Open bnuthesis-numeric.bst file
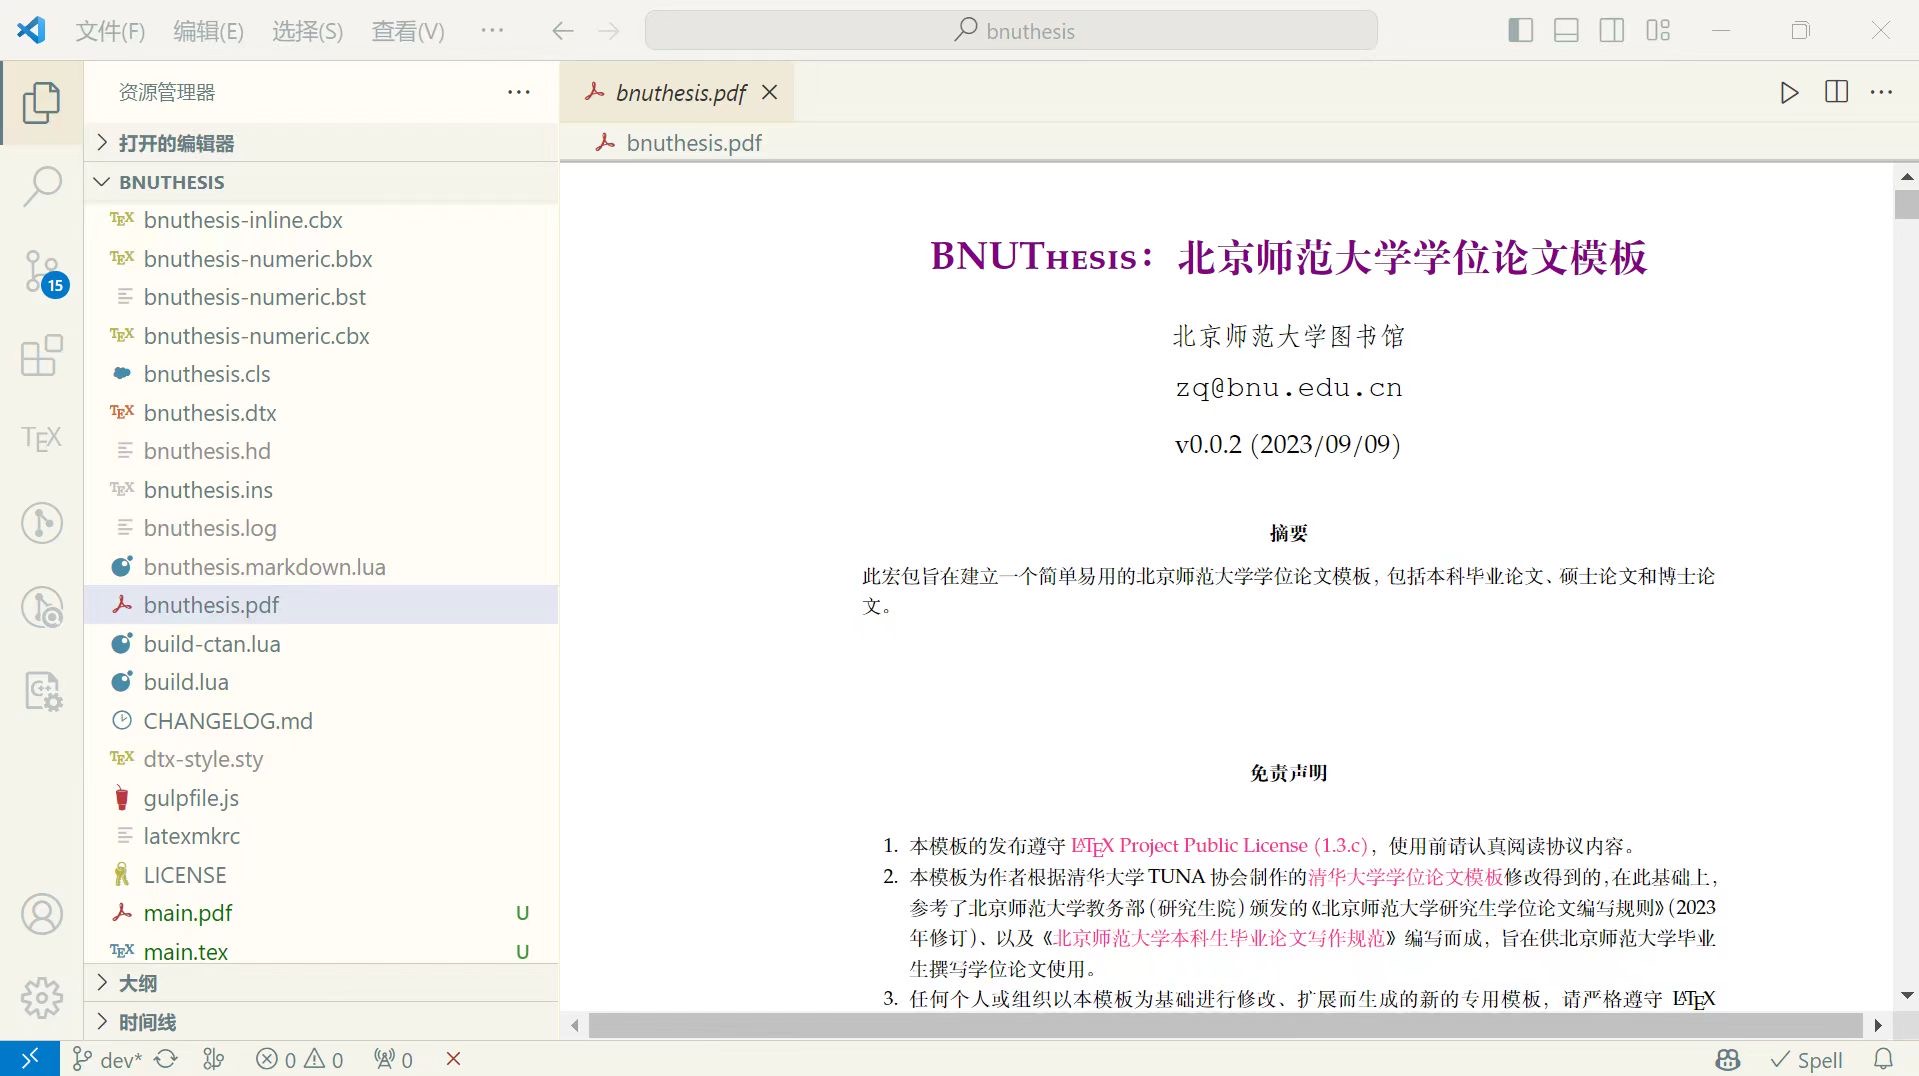 [x=321, y=297]
